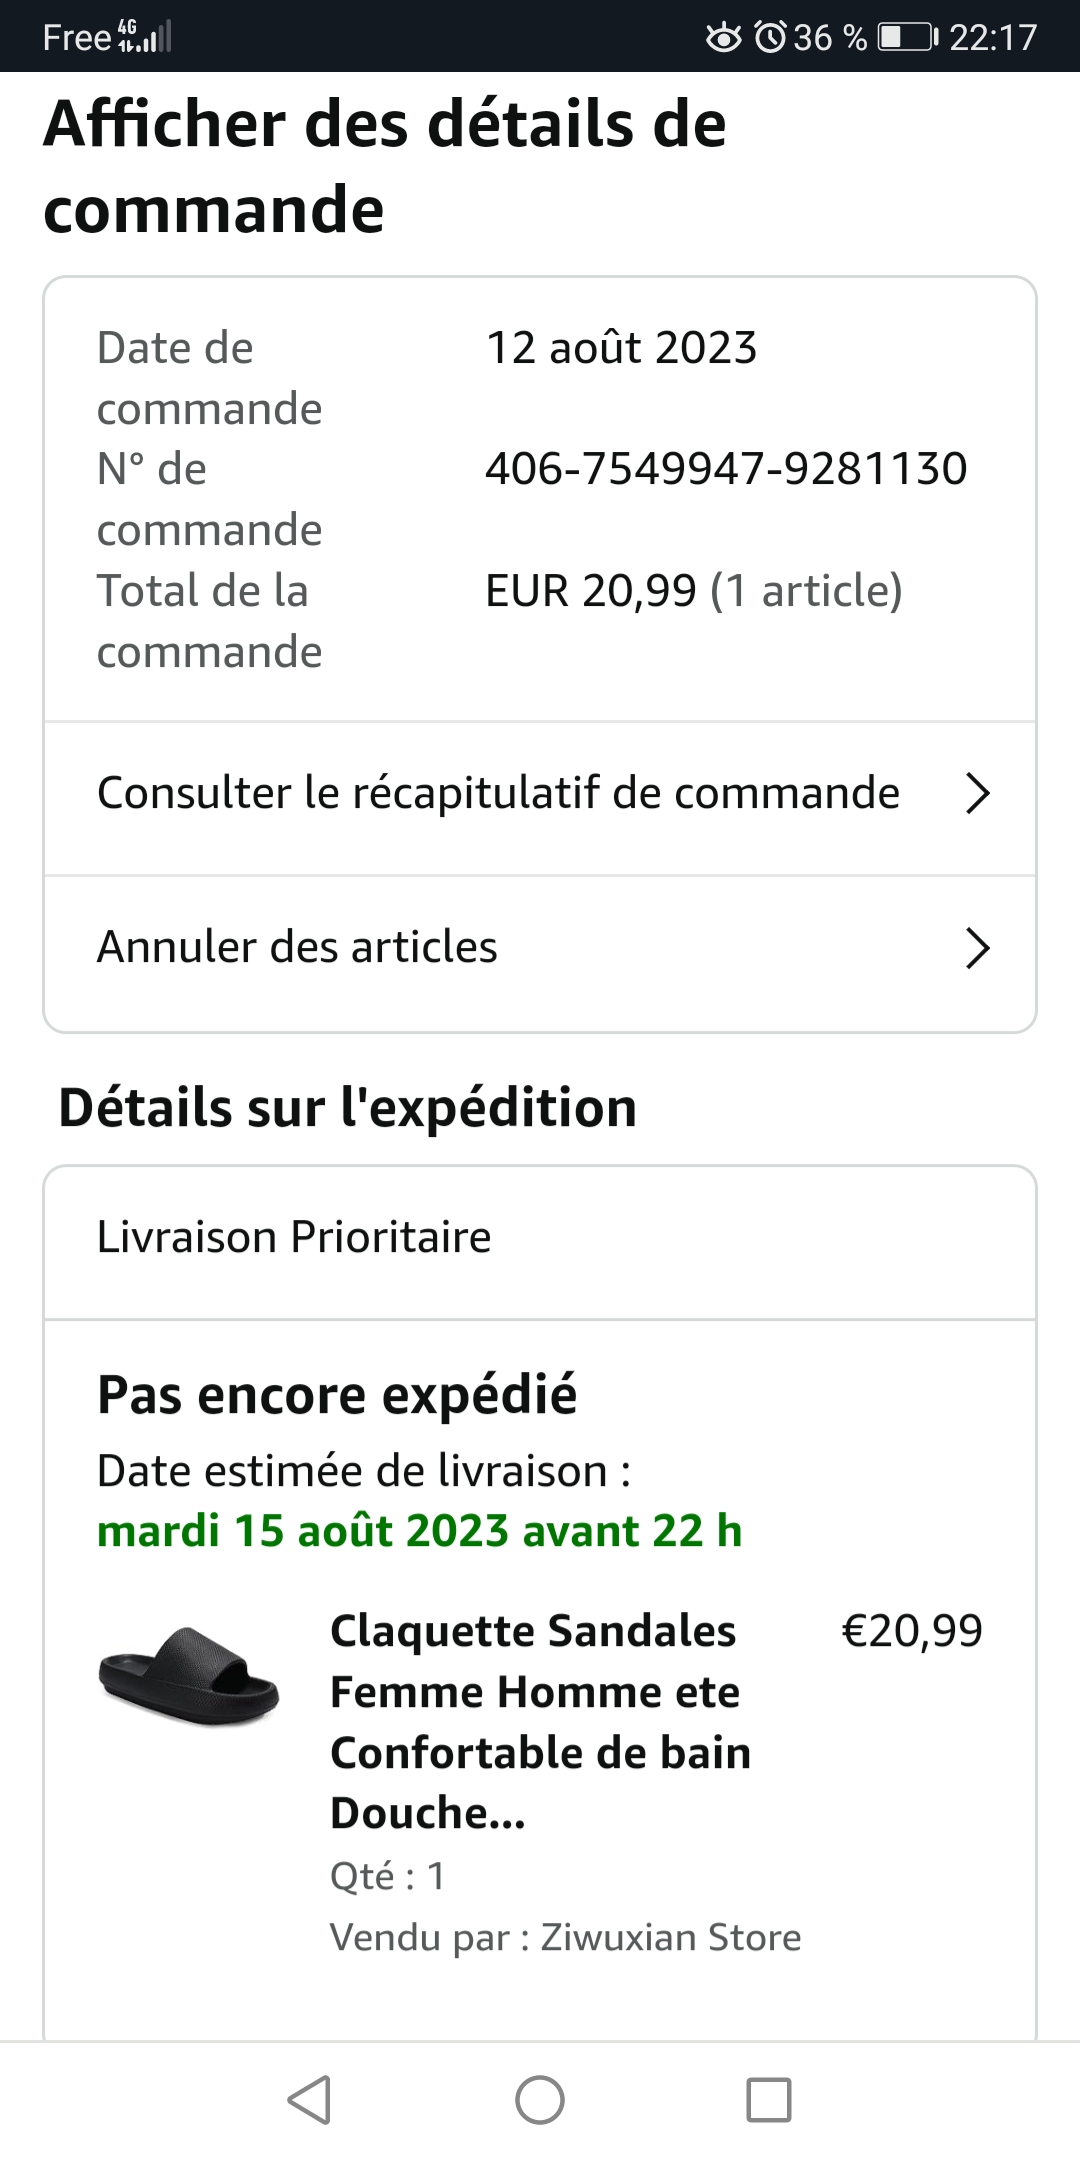
Task: Select Annuler des articles option
Action: tap(297, 947)
